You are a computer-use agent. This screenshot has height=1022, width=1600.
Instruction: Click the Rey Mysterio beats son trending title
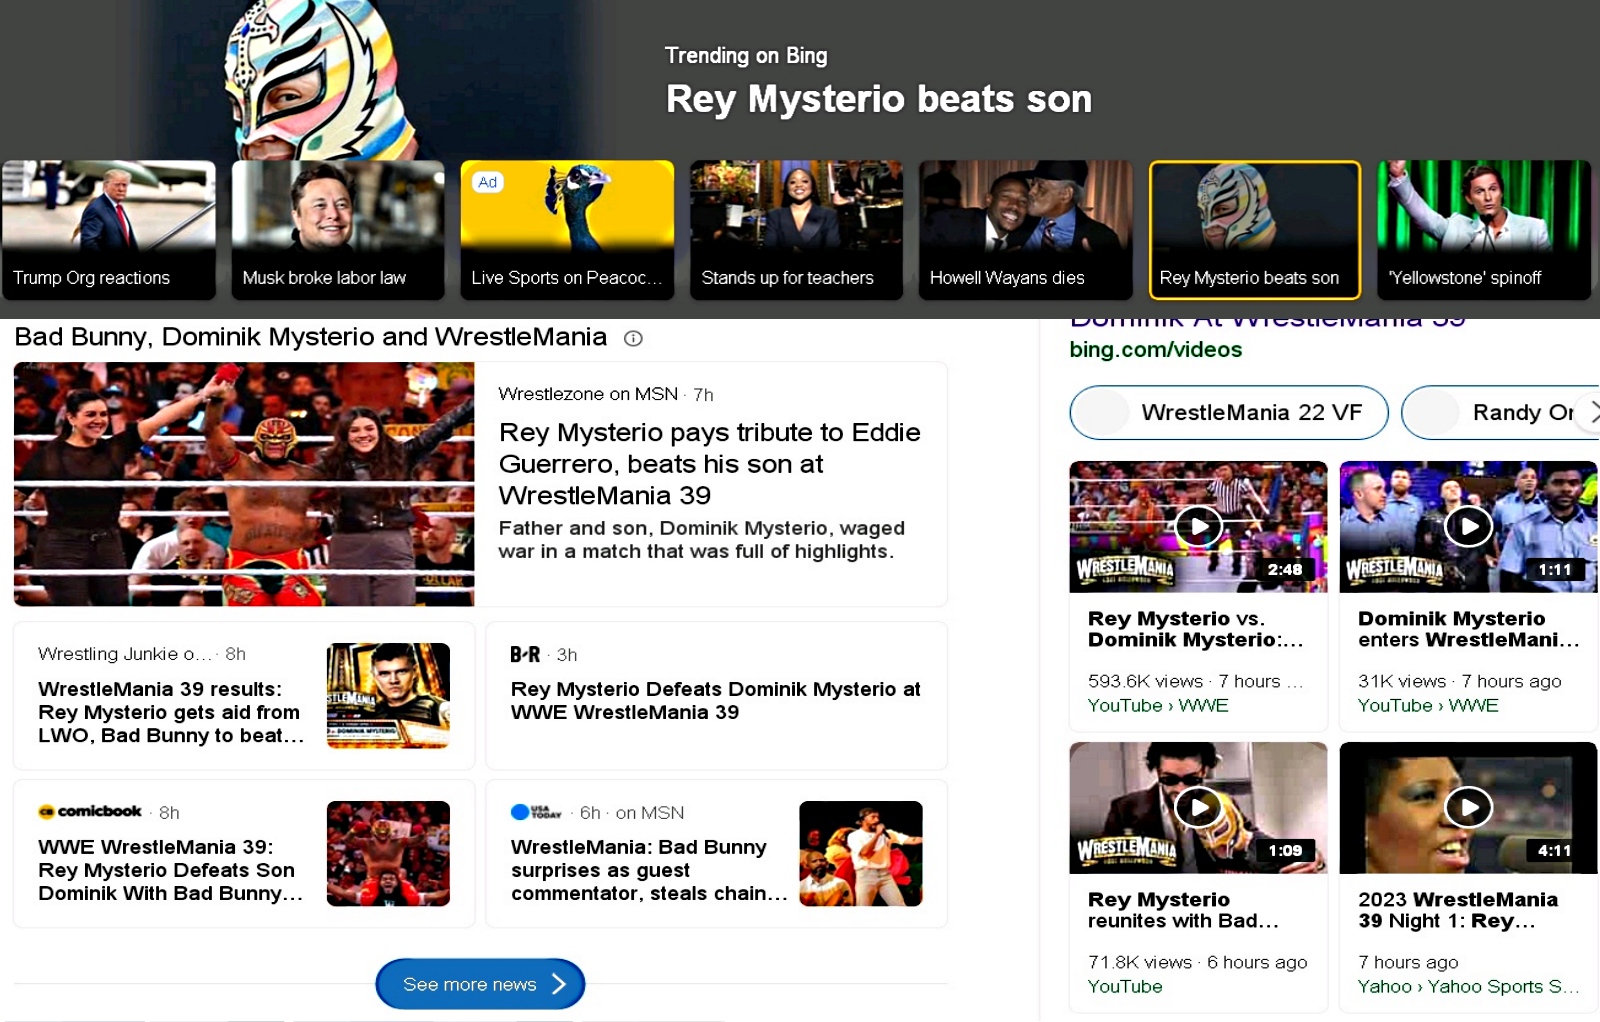879,99
